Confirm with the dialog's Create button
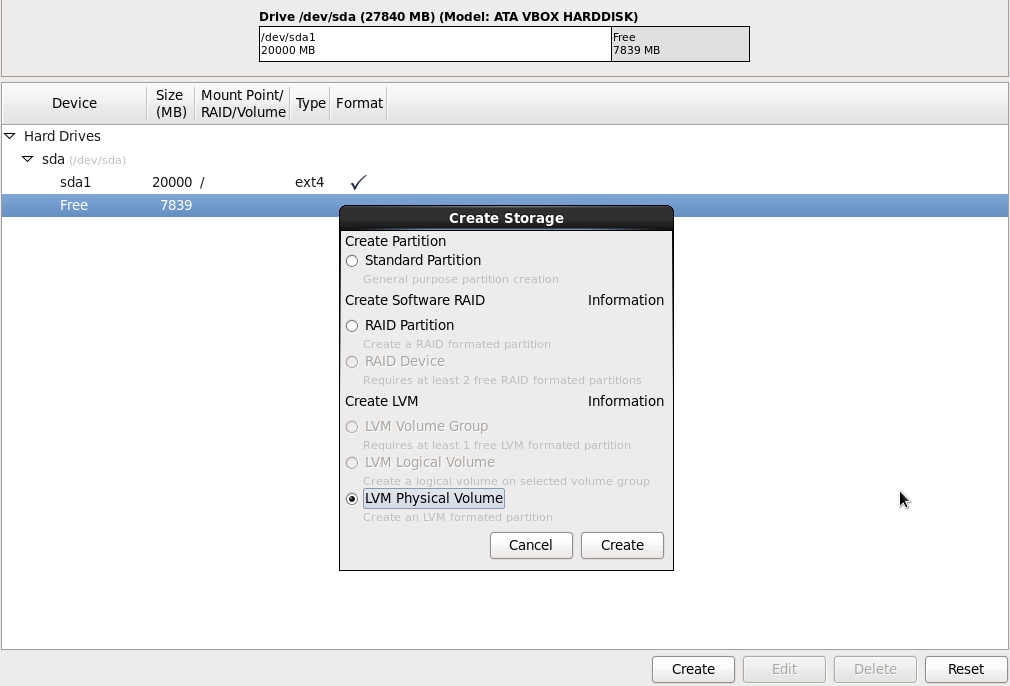This screenshot has height=686, width=1010. coord(622,545)
